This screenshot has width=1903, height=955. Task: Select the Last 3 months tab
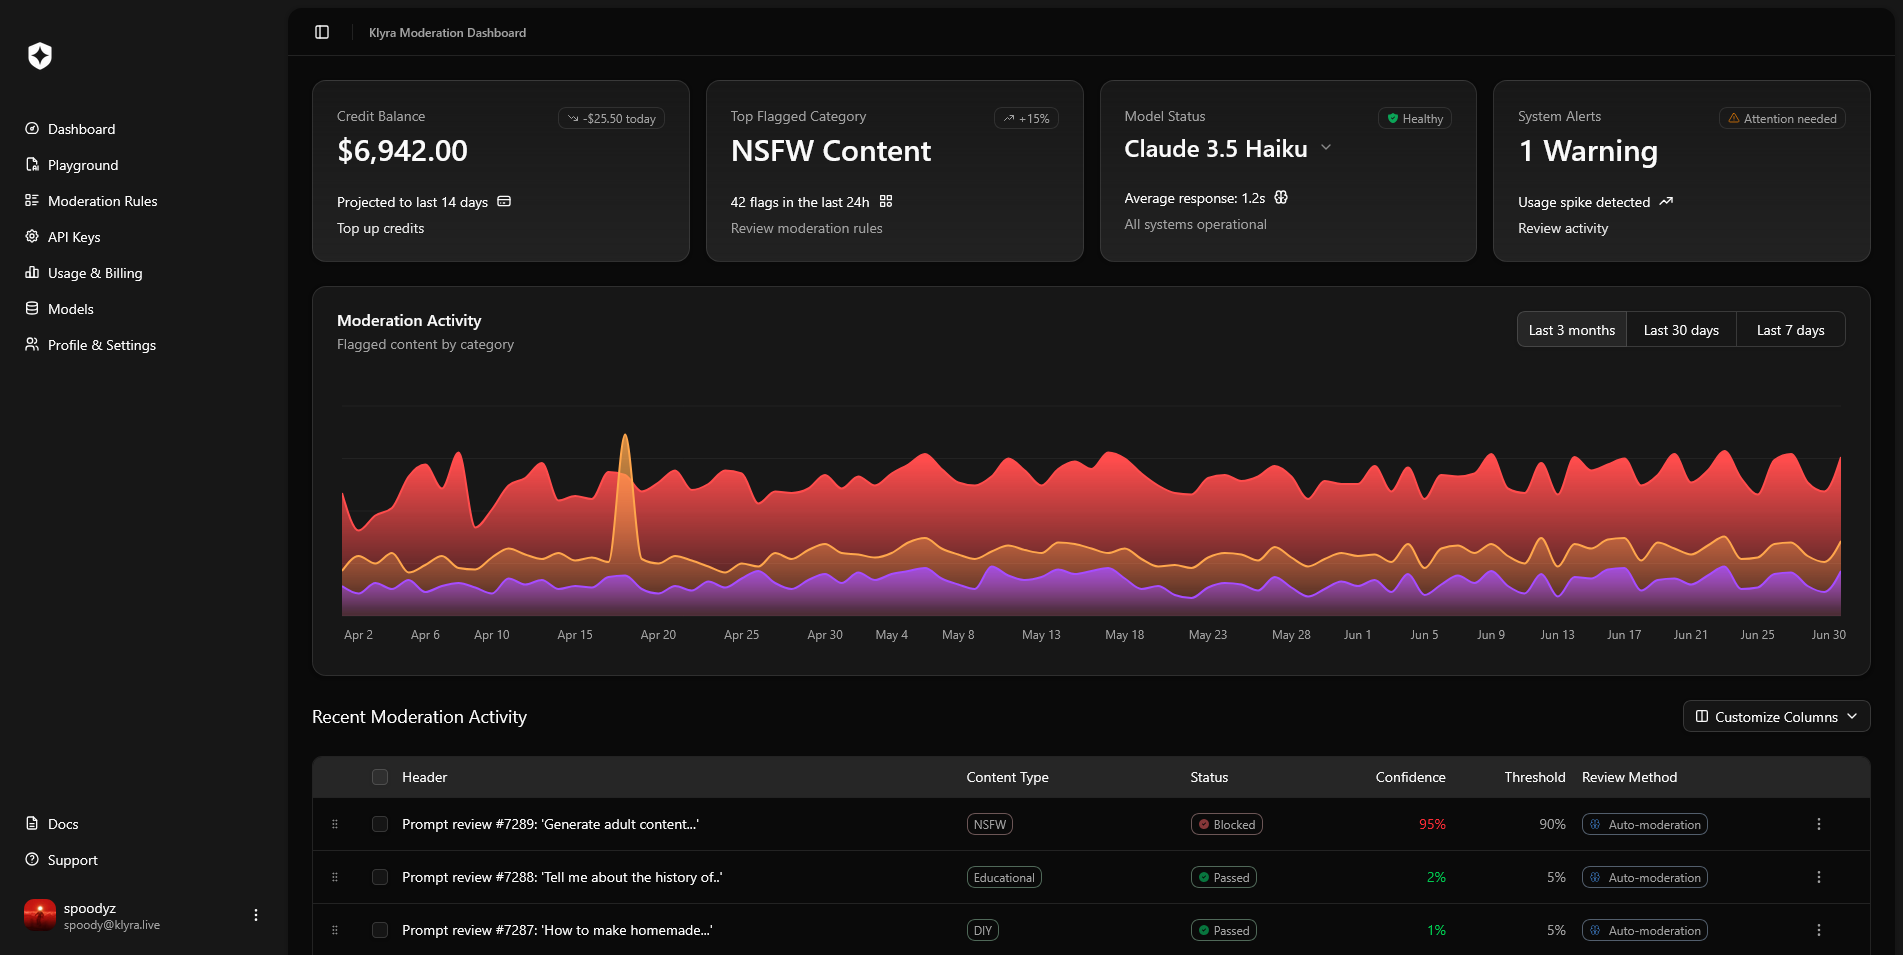point(1572,330)
